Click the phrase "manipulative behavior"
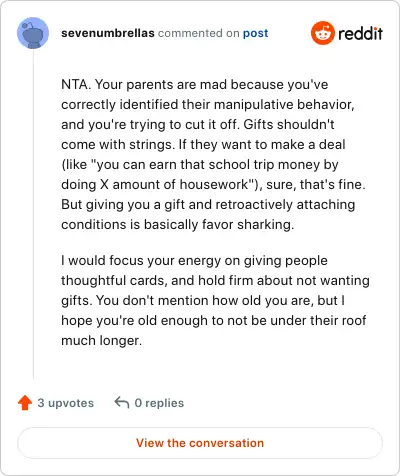Viewport: 400px width, 476px height. click(x=284, y=104)
